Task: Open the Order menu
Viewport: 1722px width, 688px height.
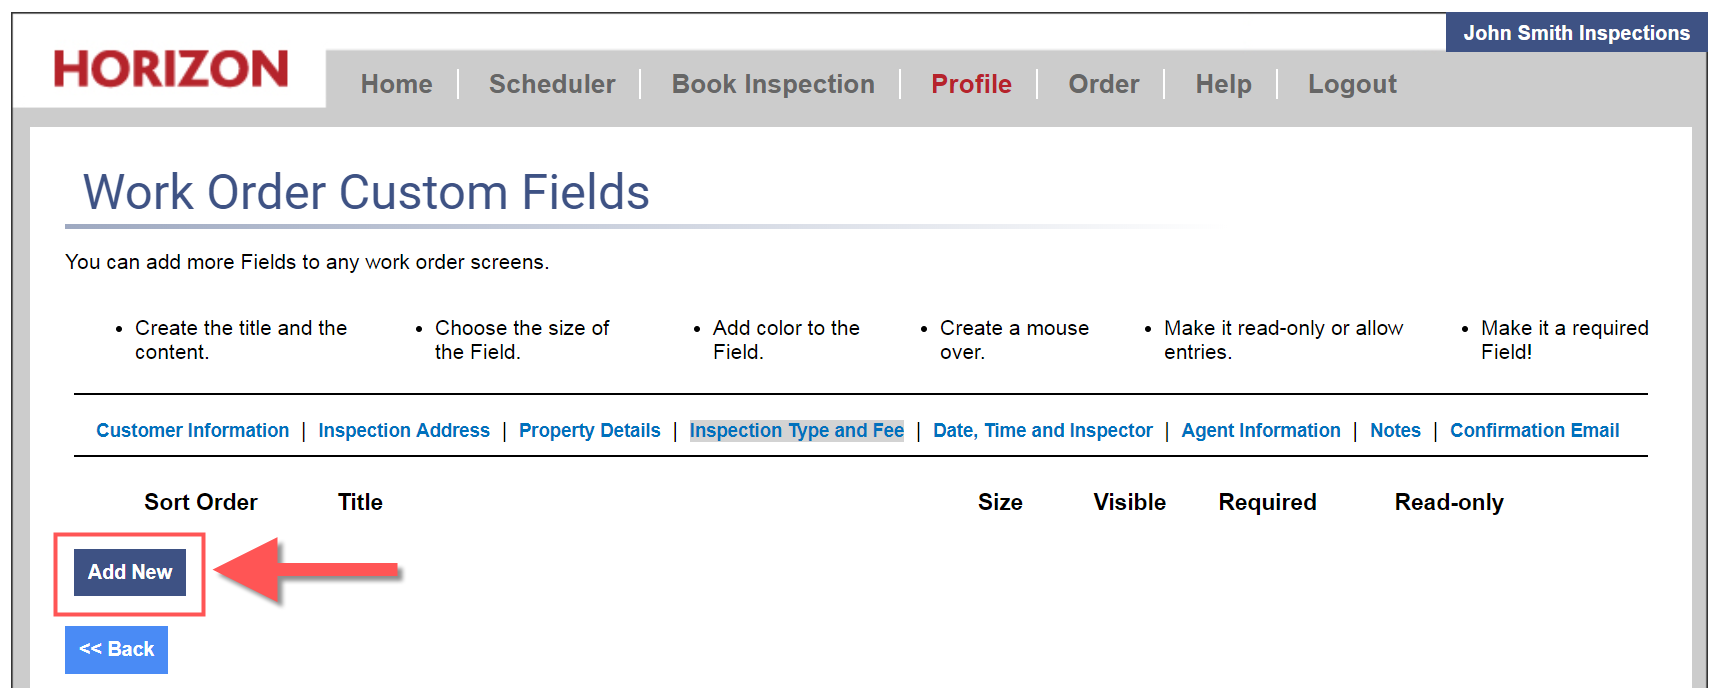Action: pyautogui.click(x=1103, y=84)
